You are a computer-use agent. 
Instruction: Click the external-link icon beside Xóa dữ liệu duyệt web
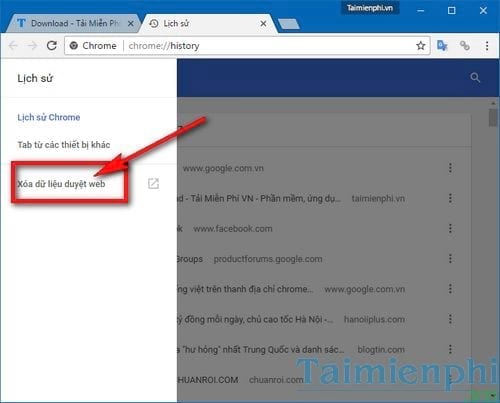click(153, 183)
